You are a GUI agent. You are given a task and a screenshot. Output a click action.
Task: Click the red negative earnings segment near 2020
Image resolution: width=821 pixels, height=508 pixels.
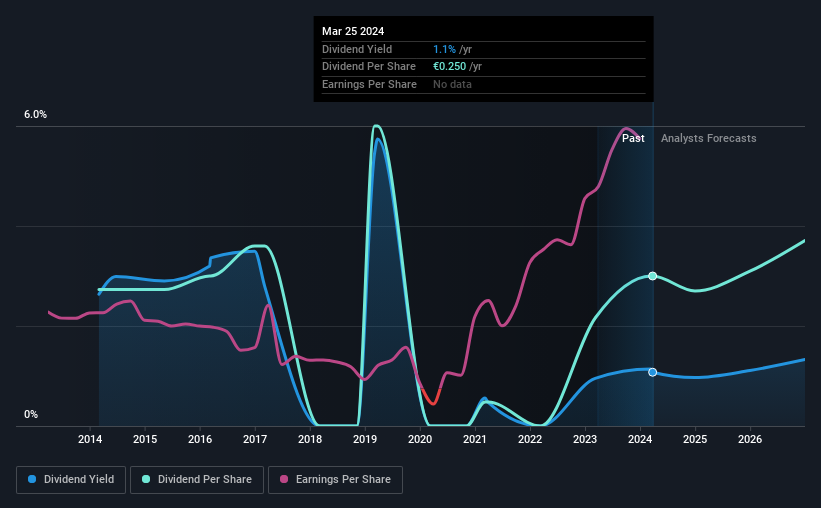tap(431, 395)
